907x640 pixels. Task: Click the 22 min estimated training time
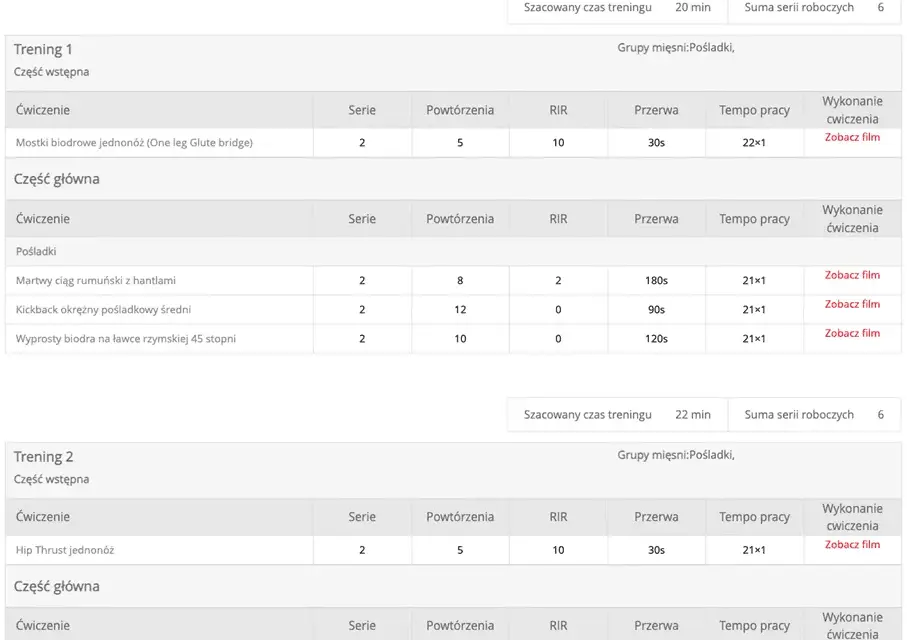(693, 414)
